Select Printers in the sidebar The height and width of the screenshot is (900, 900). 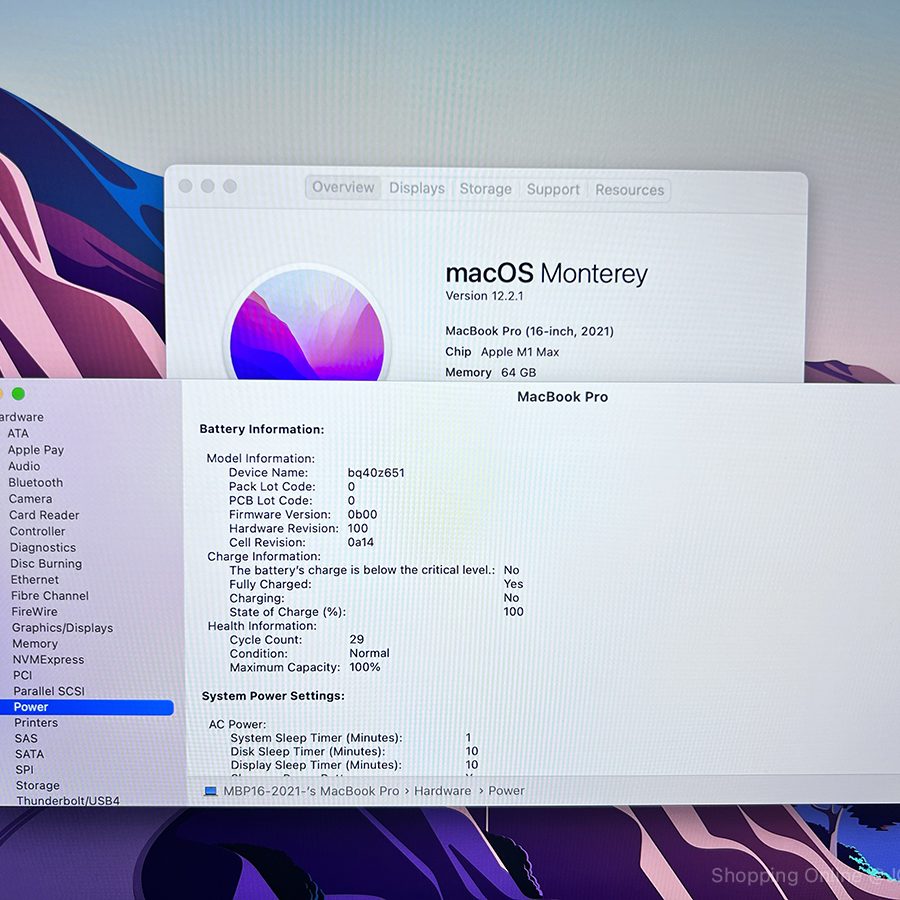tap(36, 723)
